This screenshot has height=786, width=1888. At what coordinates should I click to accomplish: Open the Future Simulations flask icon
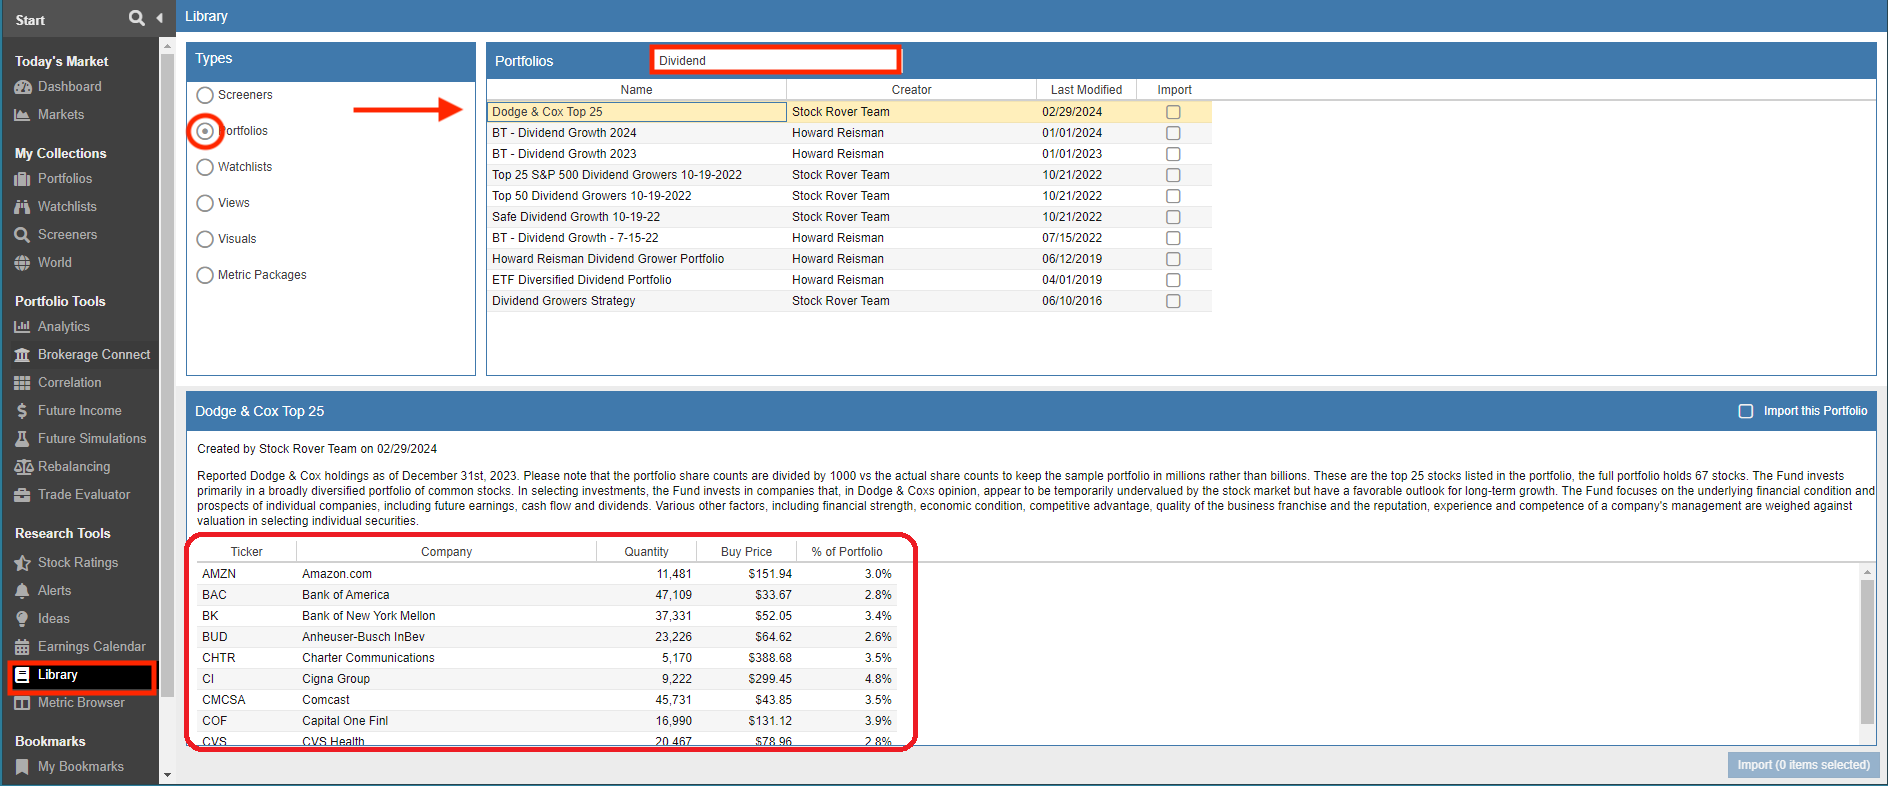22,439
